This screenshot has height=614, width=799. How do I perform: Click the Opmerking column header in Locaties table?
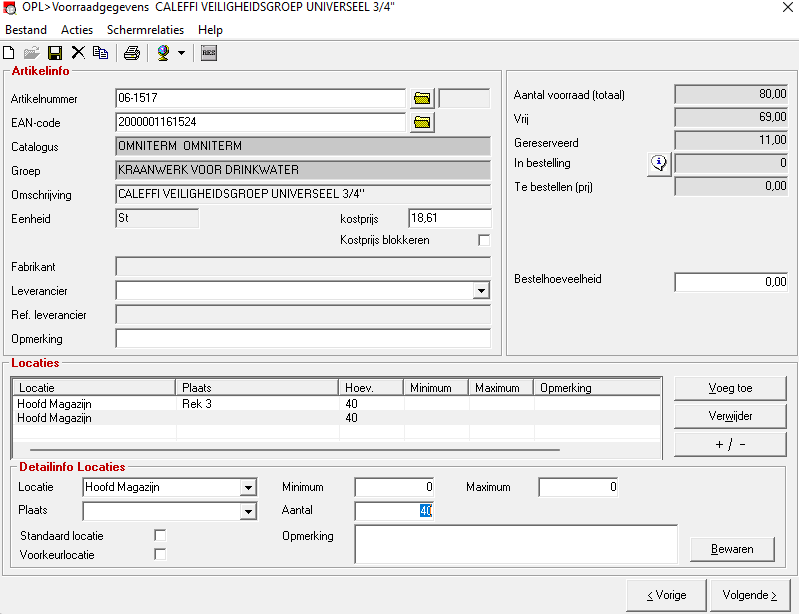tap(597, 388)
